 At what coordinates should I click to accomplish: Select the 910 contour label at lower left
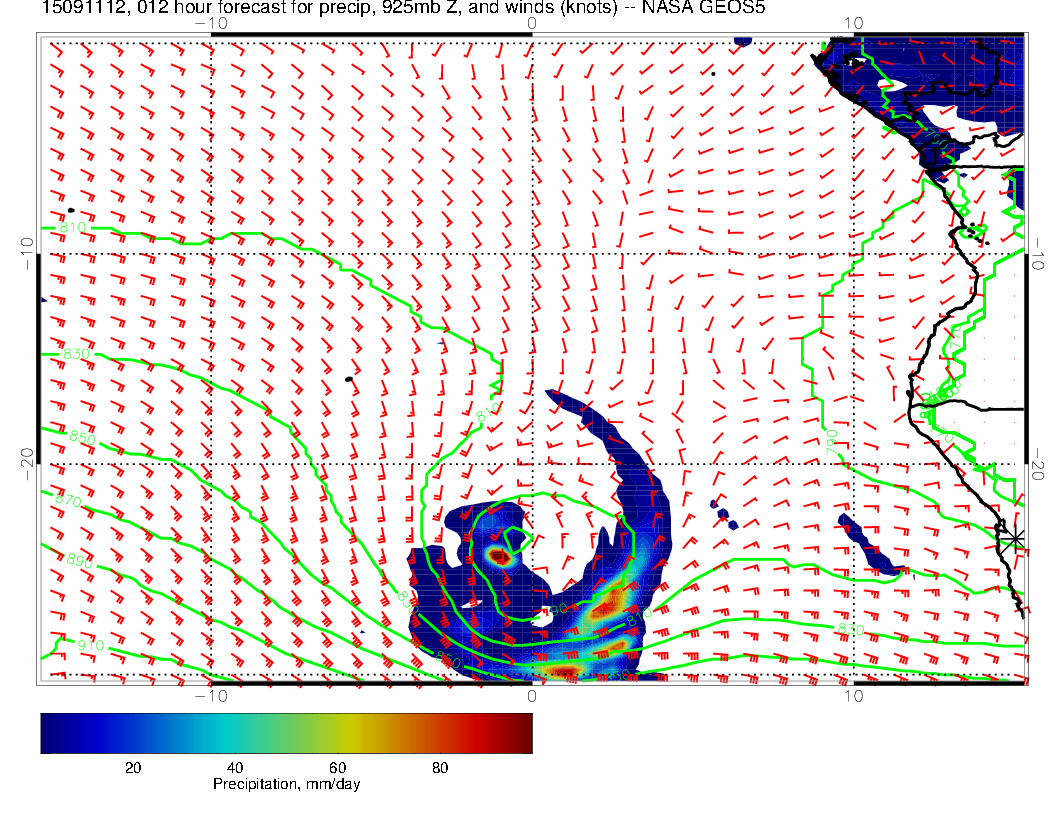[91, 645]
